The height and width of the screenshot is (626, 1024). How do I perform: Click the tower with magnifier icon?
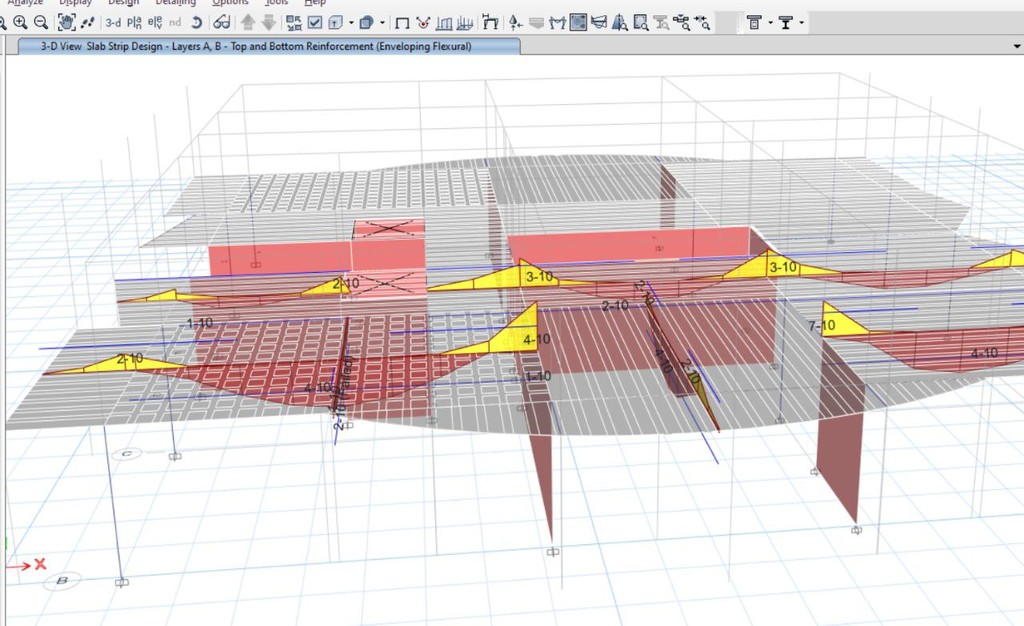coord(620,23)
